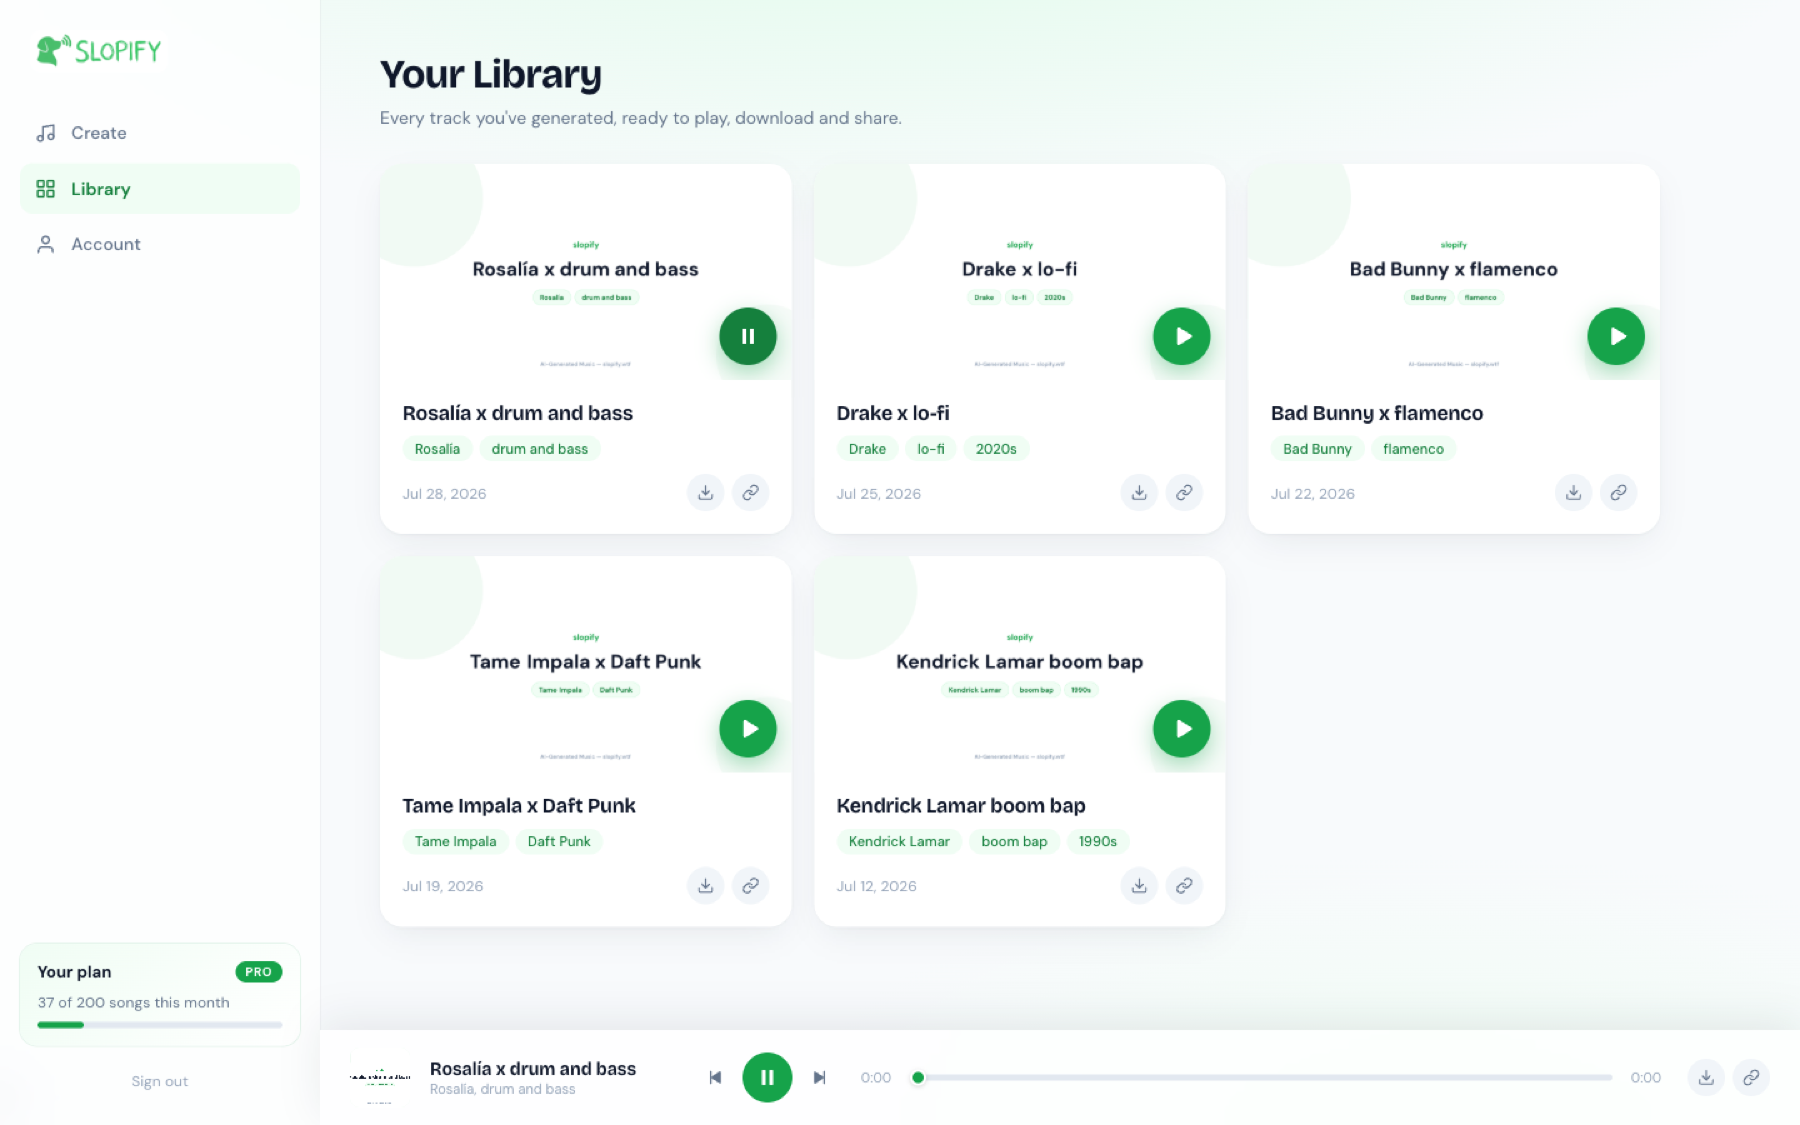Sign out of Slopify
Image resolution: width=1800 pixels, height=1125 pixels.
click(x=160, y=1082)
